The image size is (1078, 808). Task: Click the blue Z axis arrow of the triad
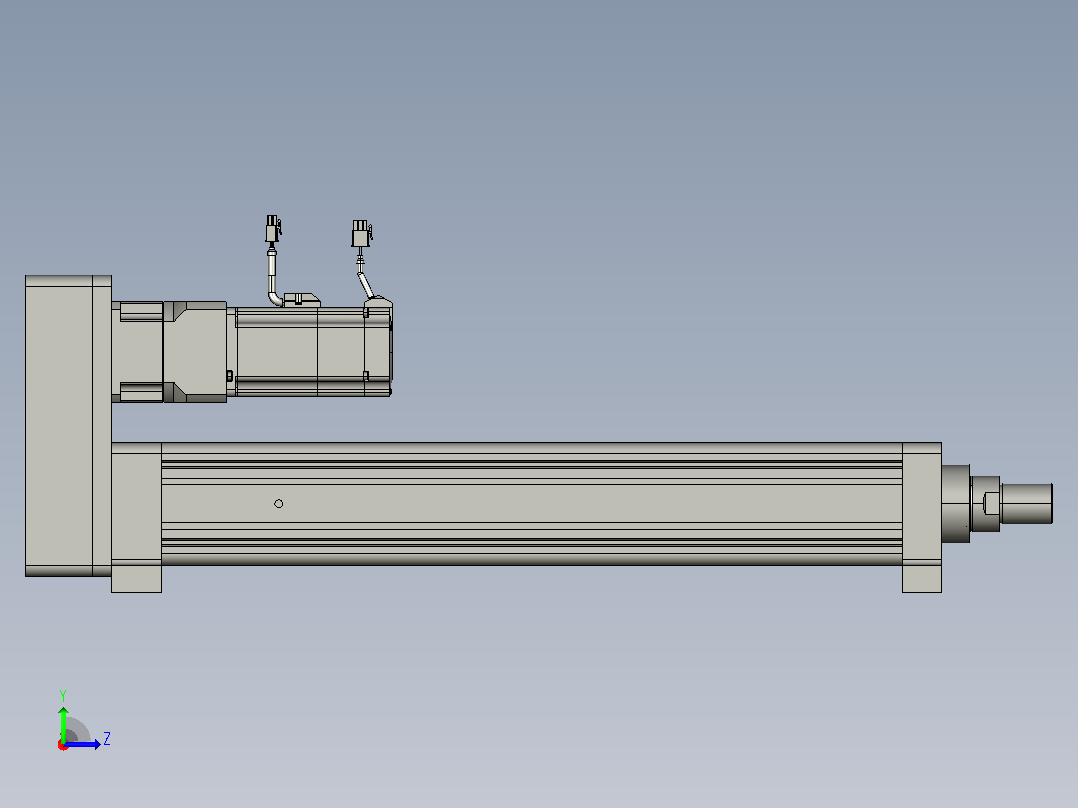(x=82, y=744)
